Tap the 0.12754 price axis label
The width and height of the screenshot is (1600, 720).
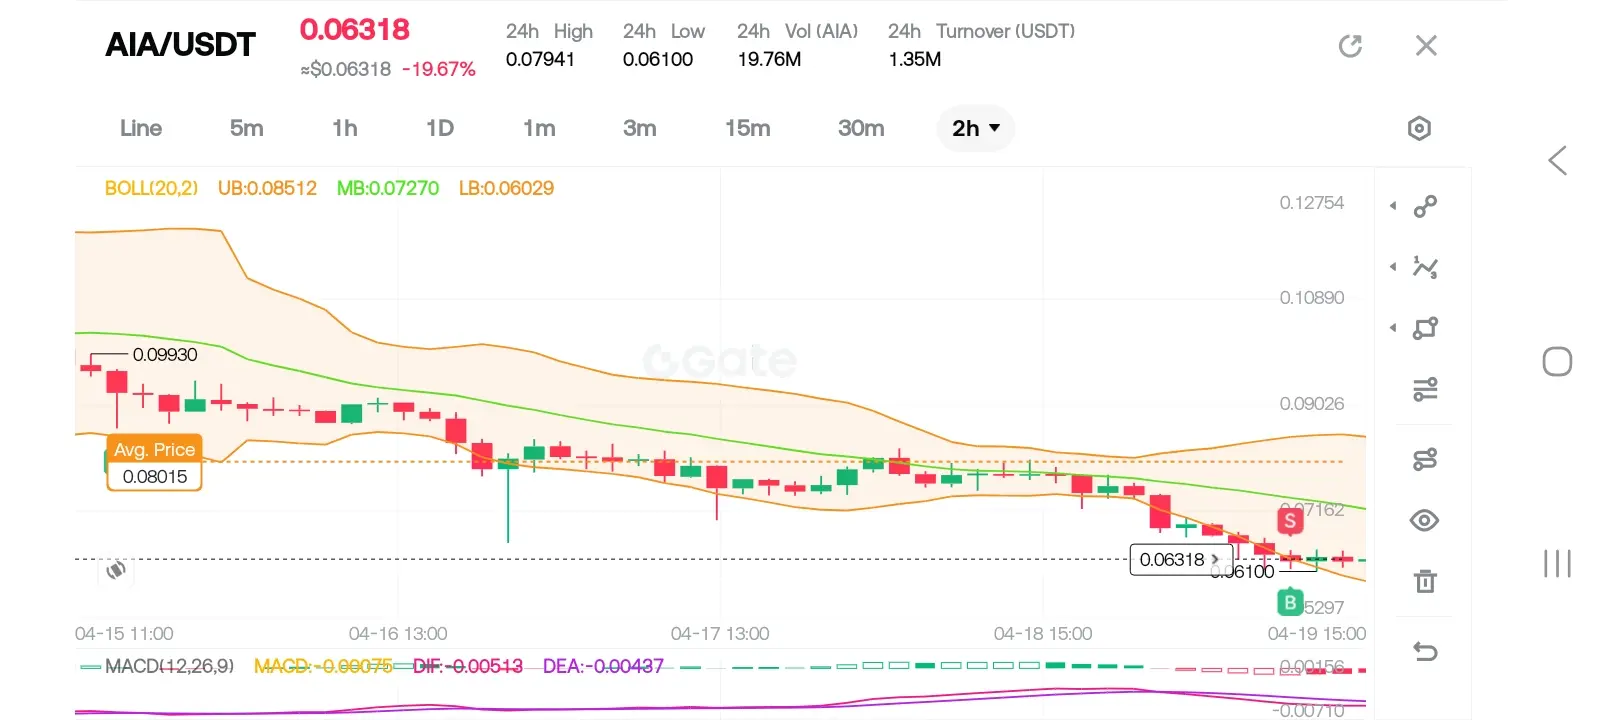pyautogui.click(x=1312, y=203)
